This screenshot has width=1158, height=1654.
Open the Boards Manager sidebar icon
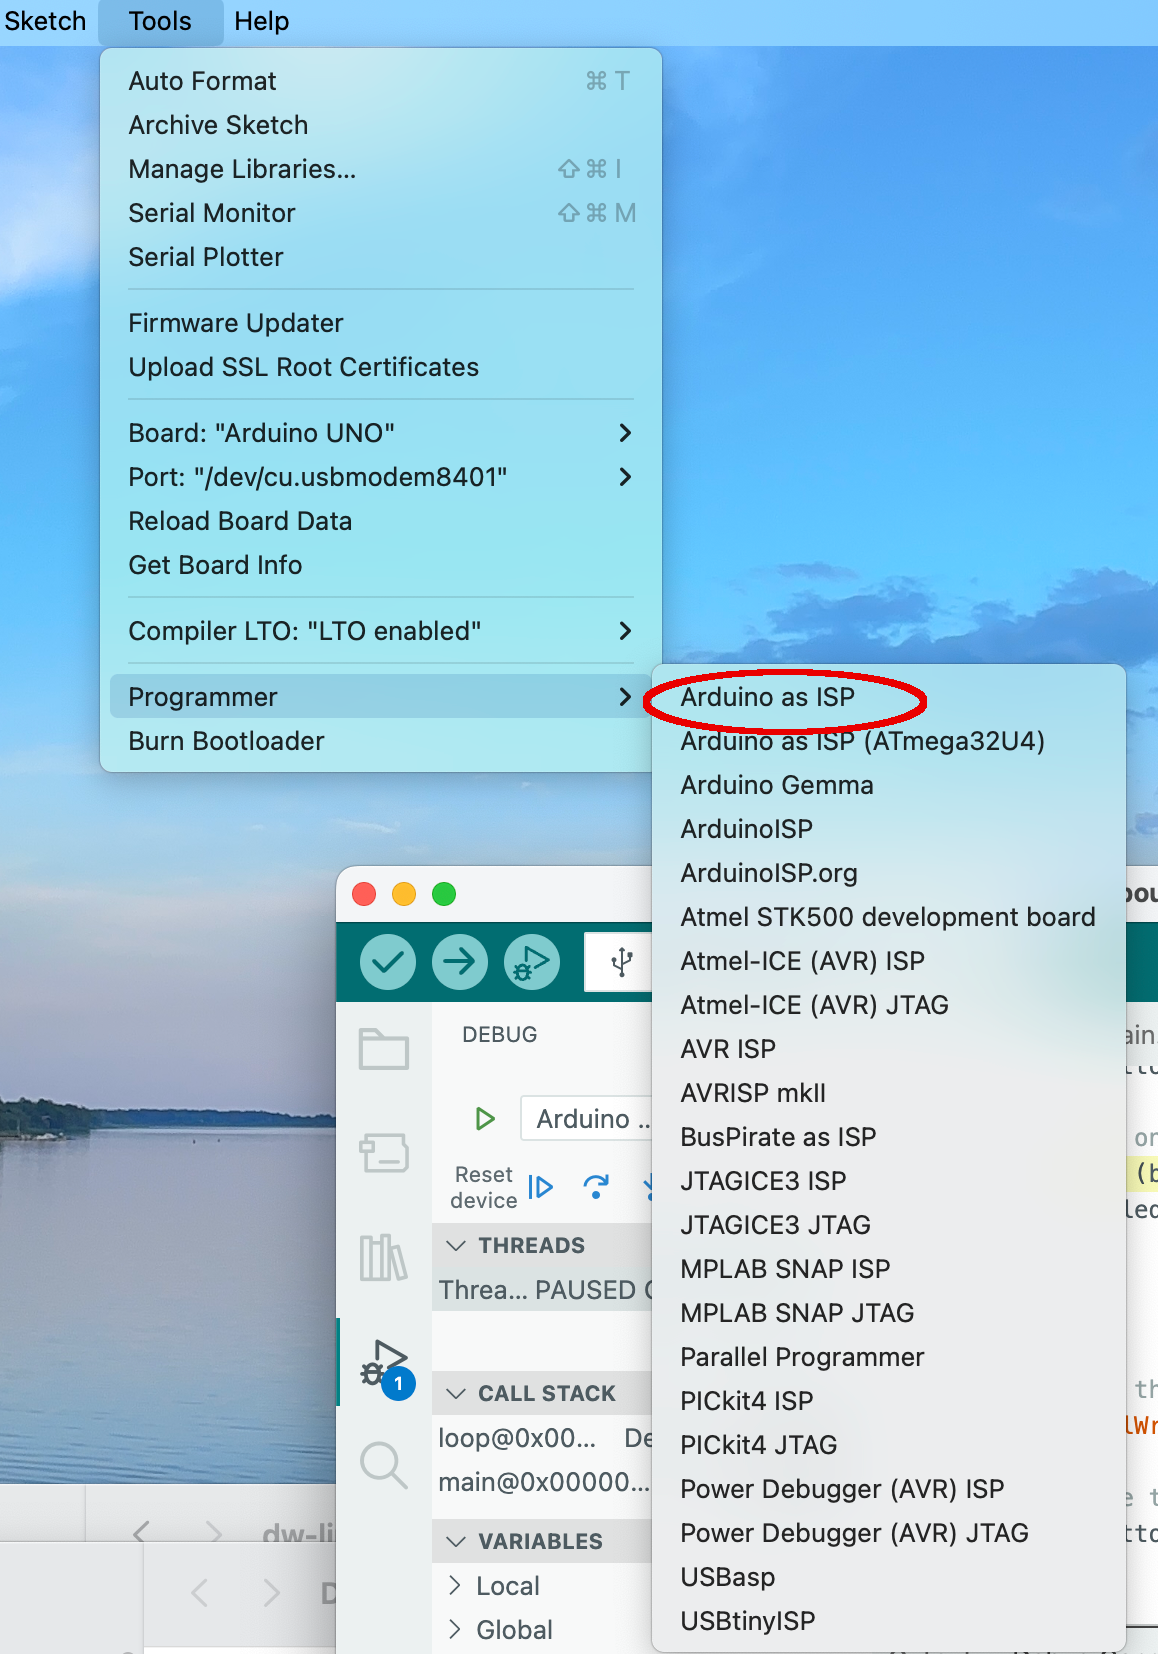coord(384,1153)
